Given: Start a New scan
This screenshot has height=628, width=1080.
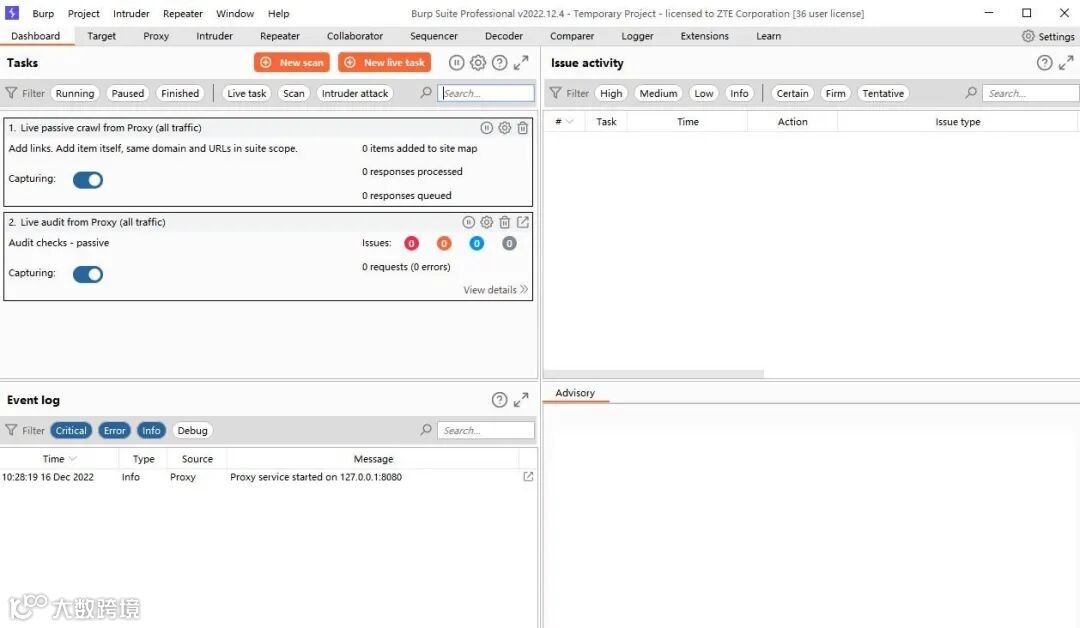Looking at the screenshot, I should [x=292, y=63].
